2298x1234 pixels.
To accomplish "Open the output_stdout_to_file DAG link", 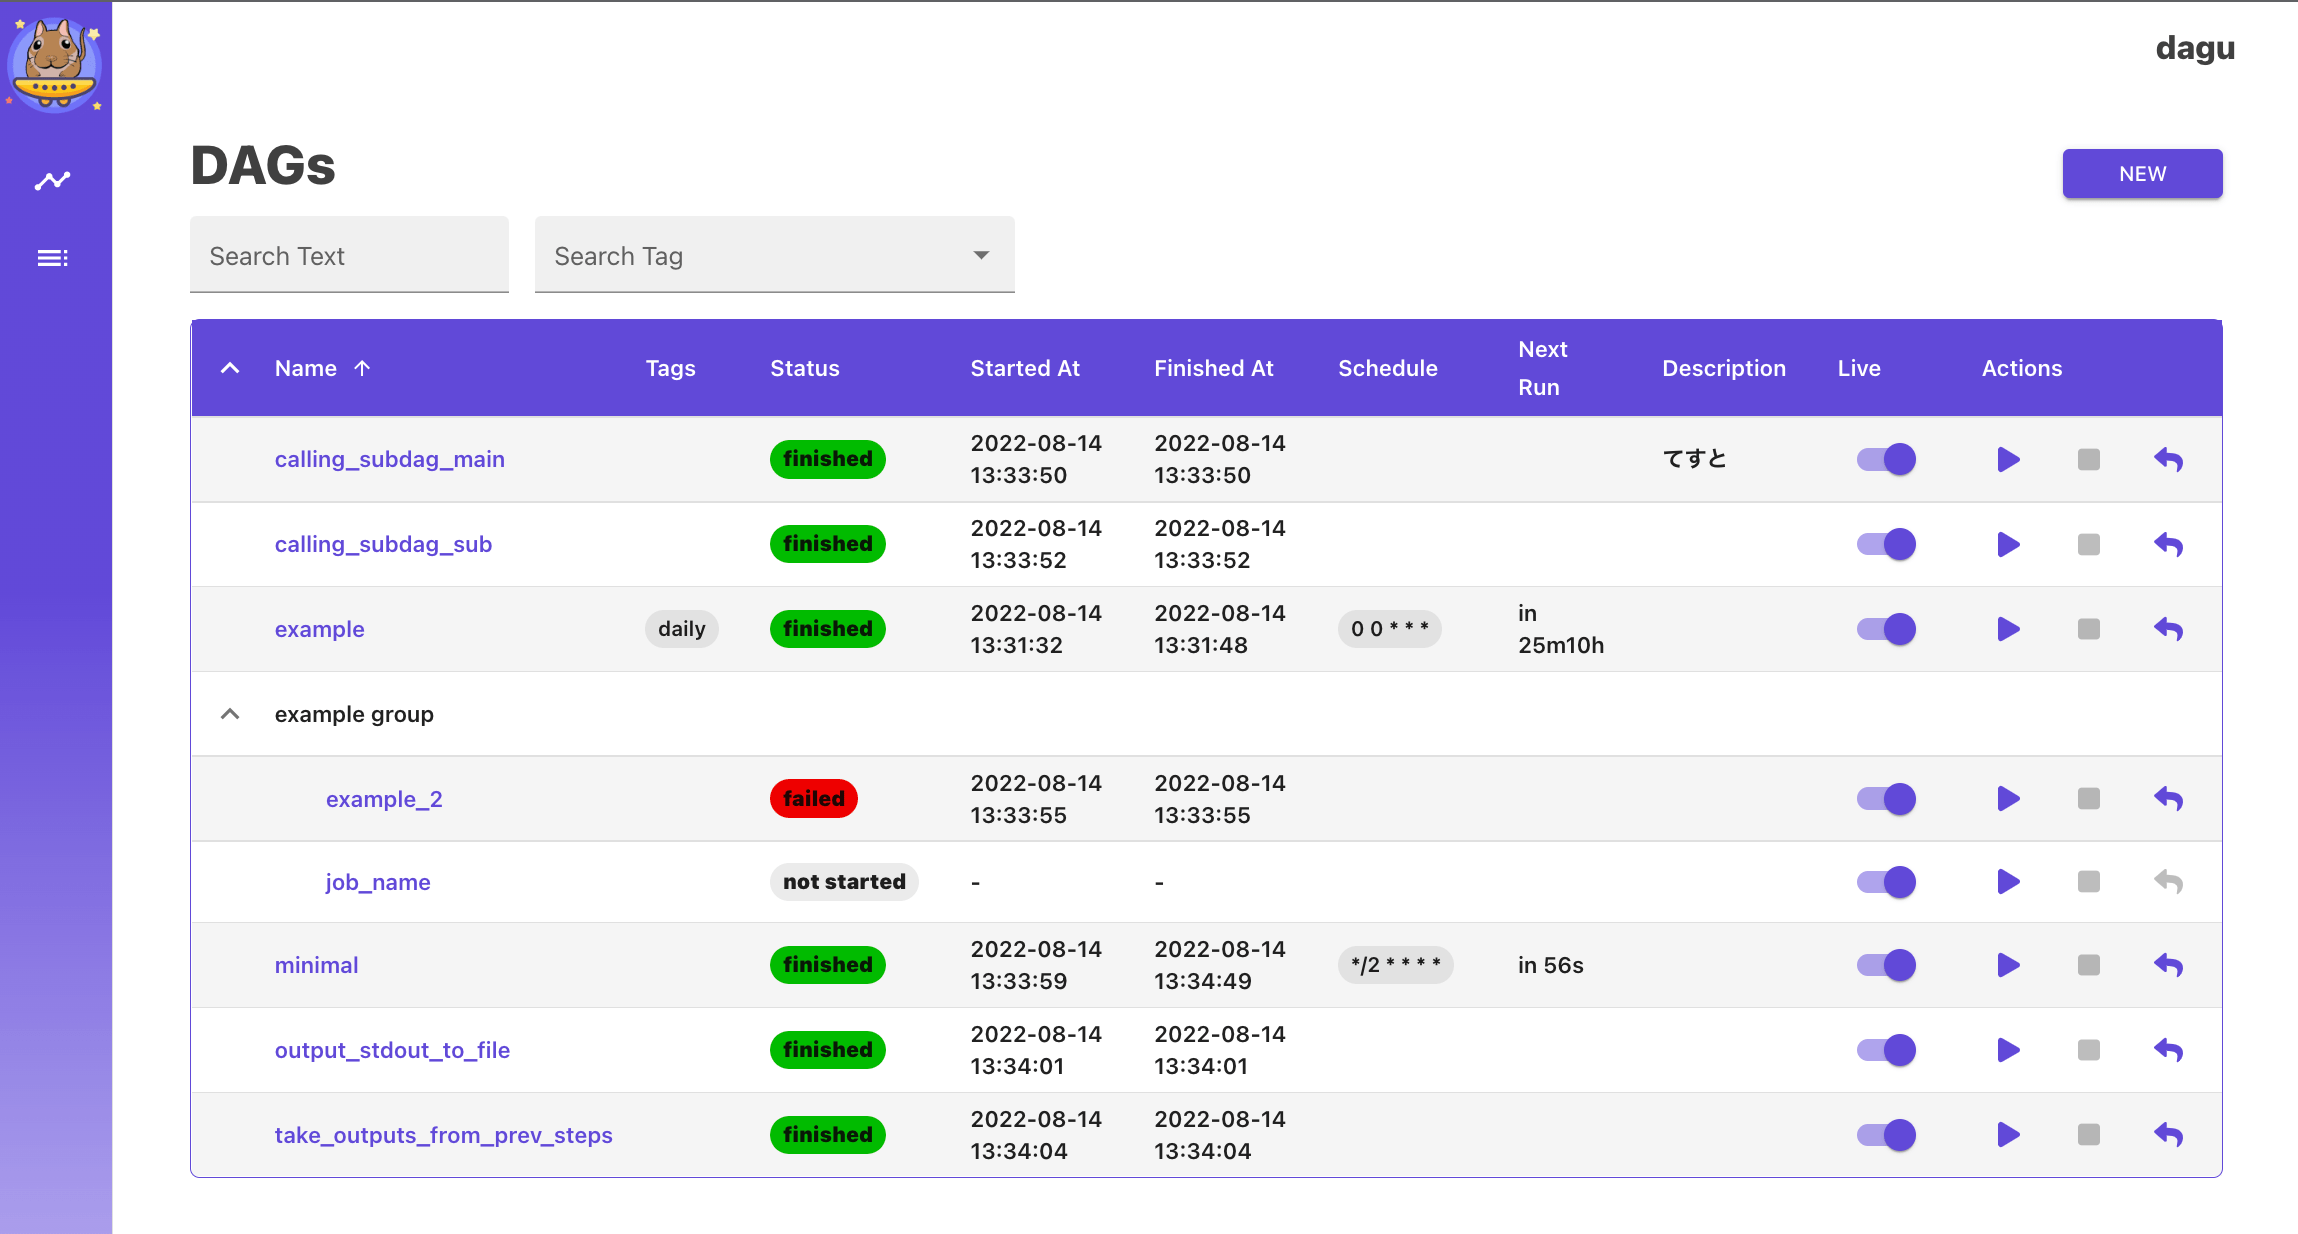I will click(x=392, y=1050).
